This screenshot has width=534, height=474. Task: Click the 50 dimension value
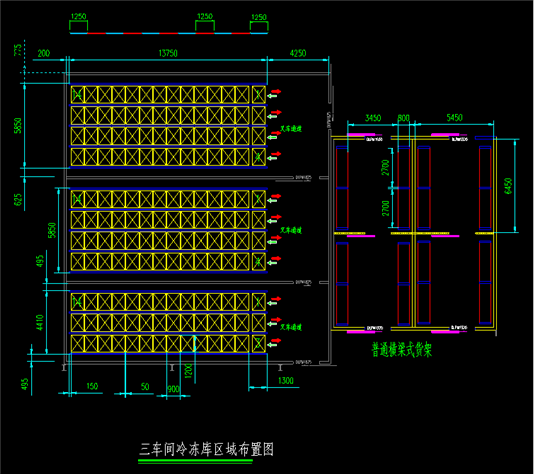(145, 386)
